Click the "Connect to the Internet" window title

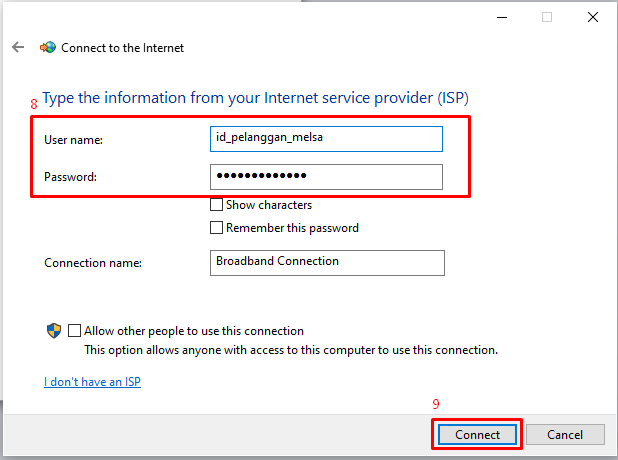pos(123,47)
